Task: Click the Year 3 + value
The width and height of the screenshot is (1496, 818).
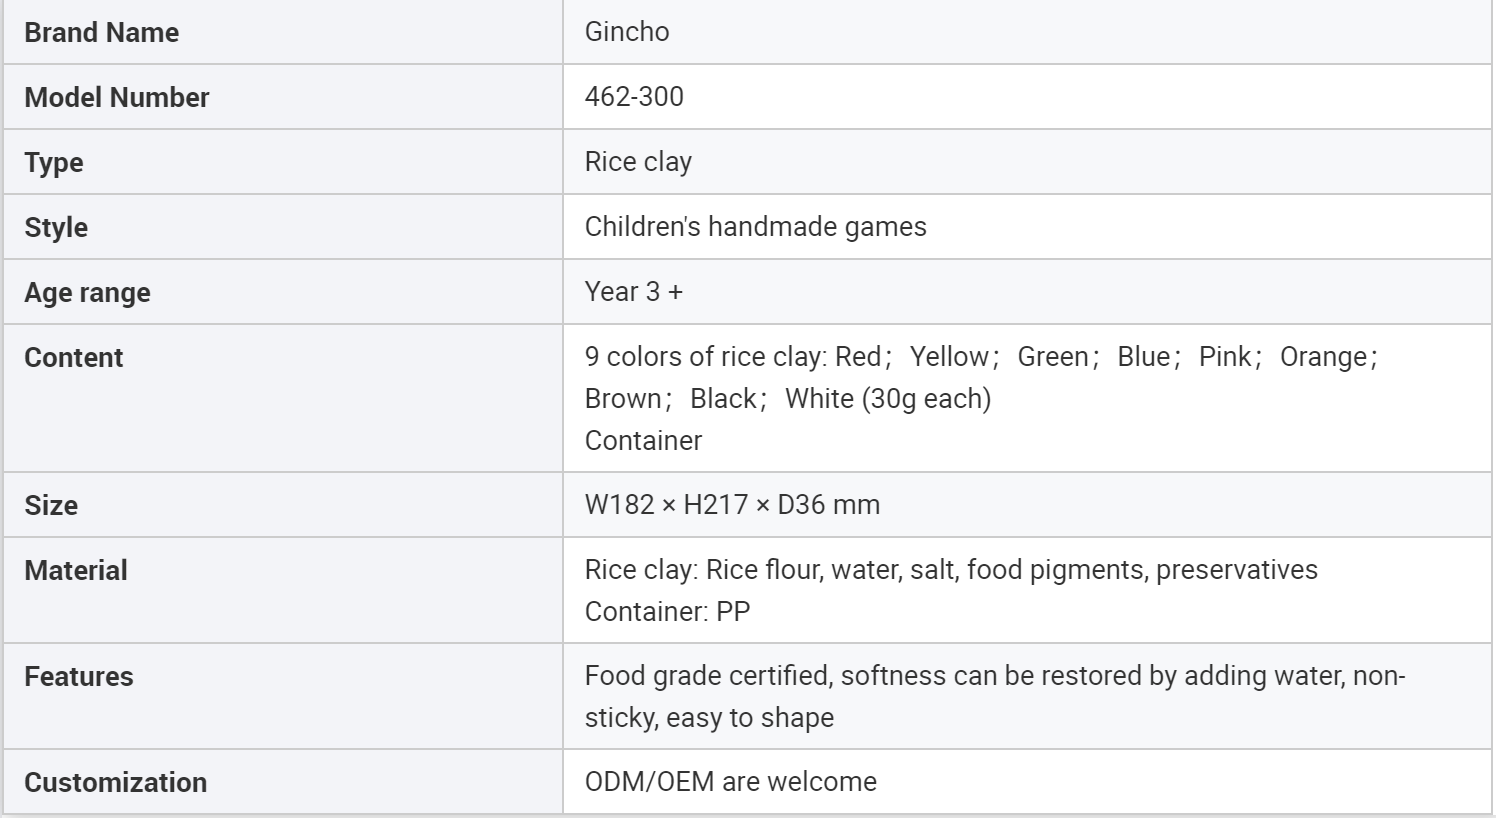Action: [633, 292]
